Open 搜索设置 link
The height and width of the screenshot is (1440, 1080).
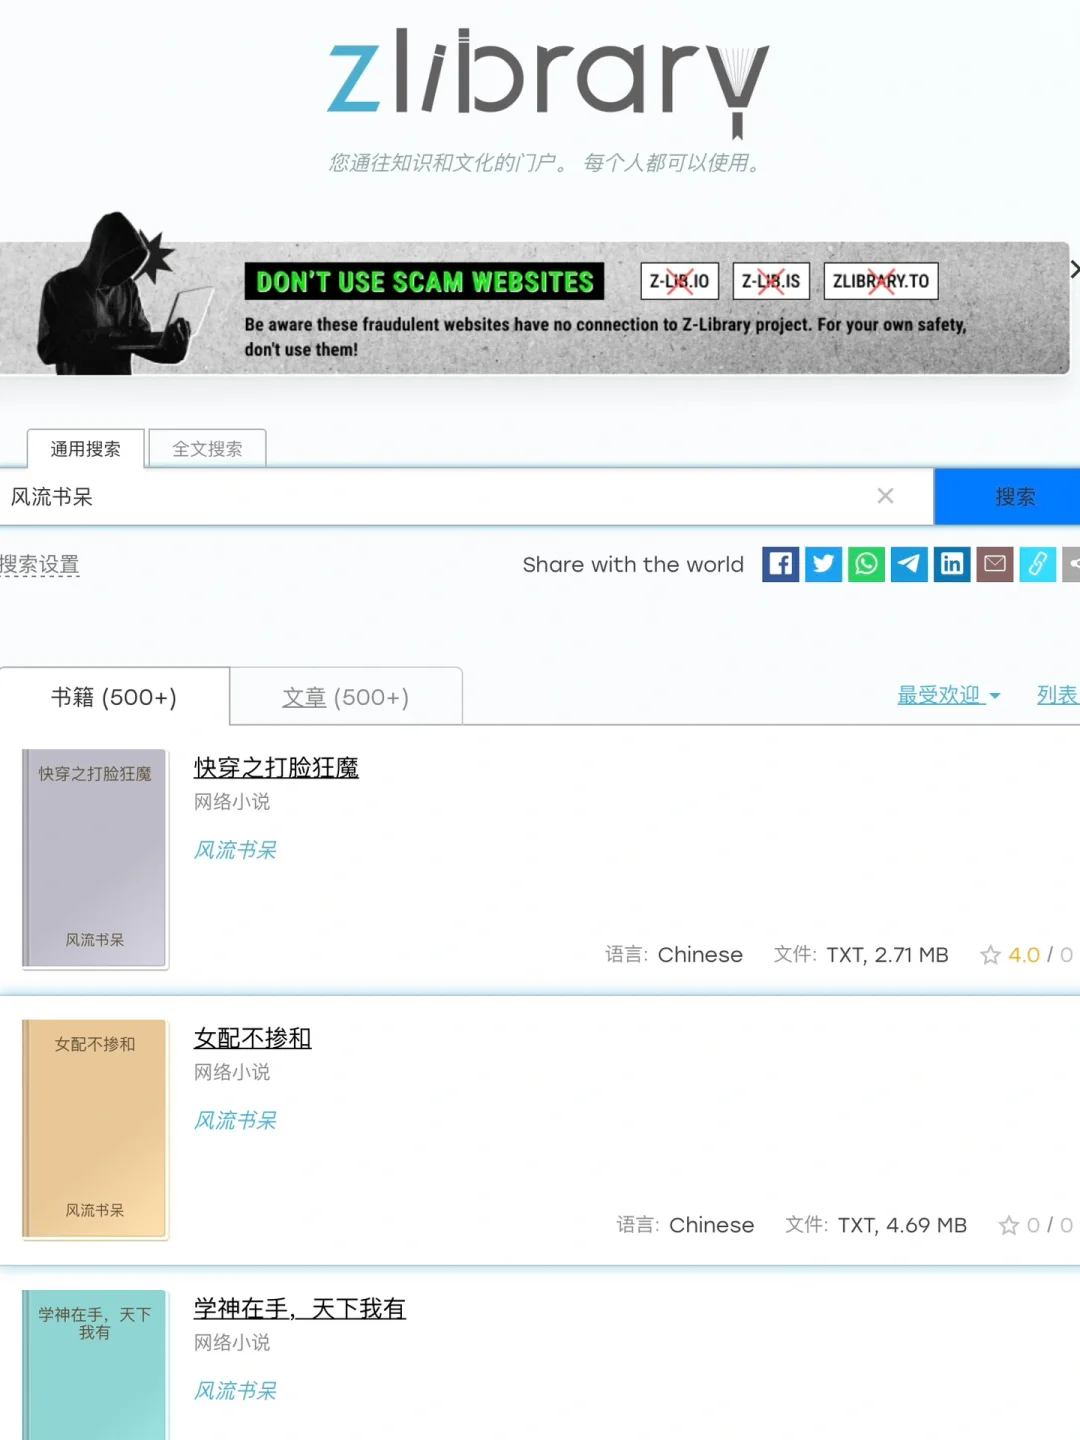39,565
